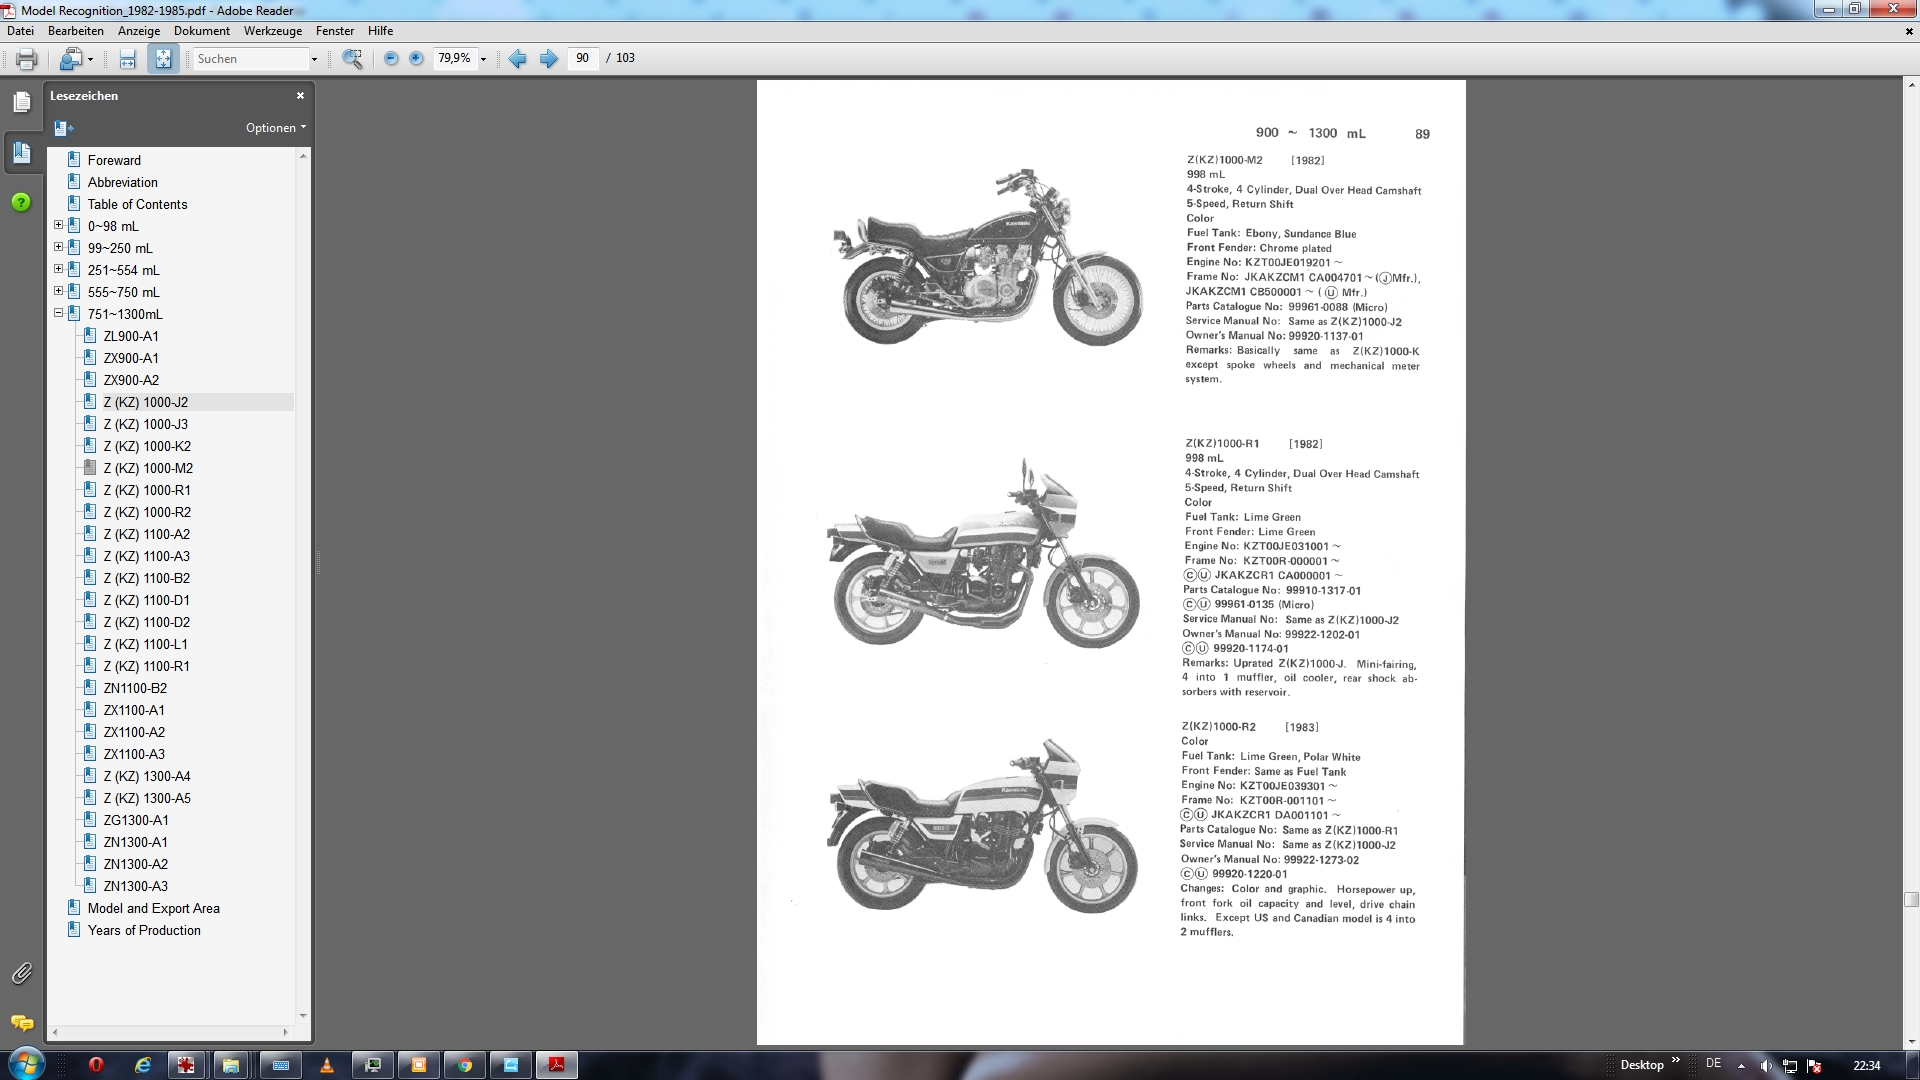
Task: Go to next page with right arrow
Action: click(549, 59)
